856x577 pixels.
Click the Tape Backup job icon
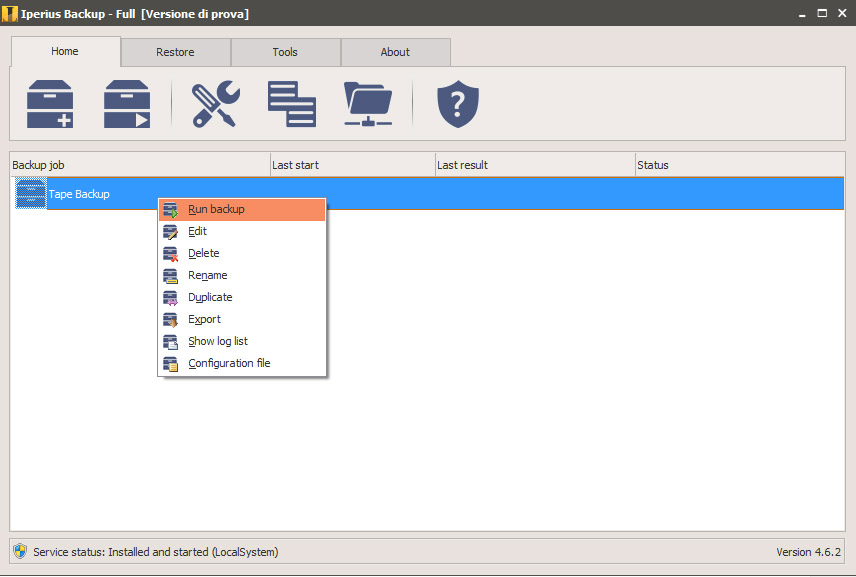pos(31,193)
